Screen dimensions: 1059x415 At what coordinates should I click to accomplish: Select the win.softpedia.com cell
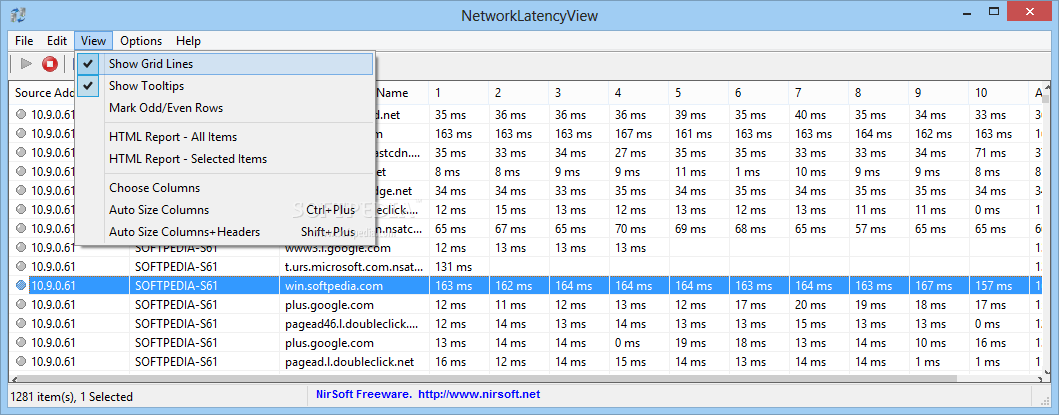(356, 286)
